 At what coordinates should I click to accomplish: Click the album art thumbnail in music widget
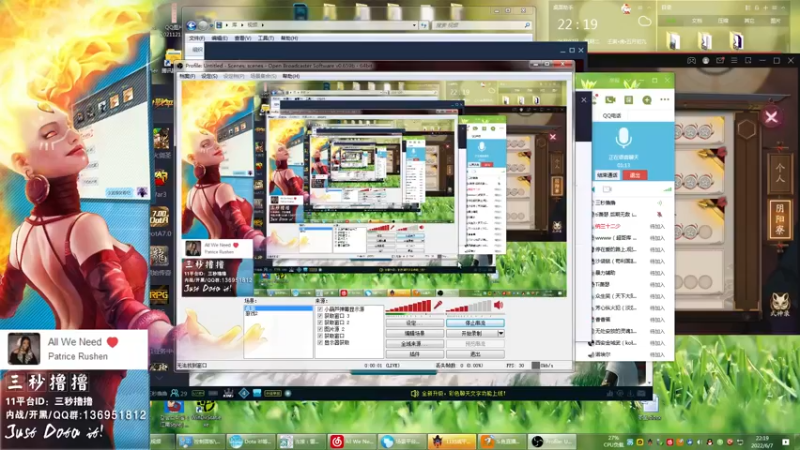pyautogui.click(x=24, y=349)
